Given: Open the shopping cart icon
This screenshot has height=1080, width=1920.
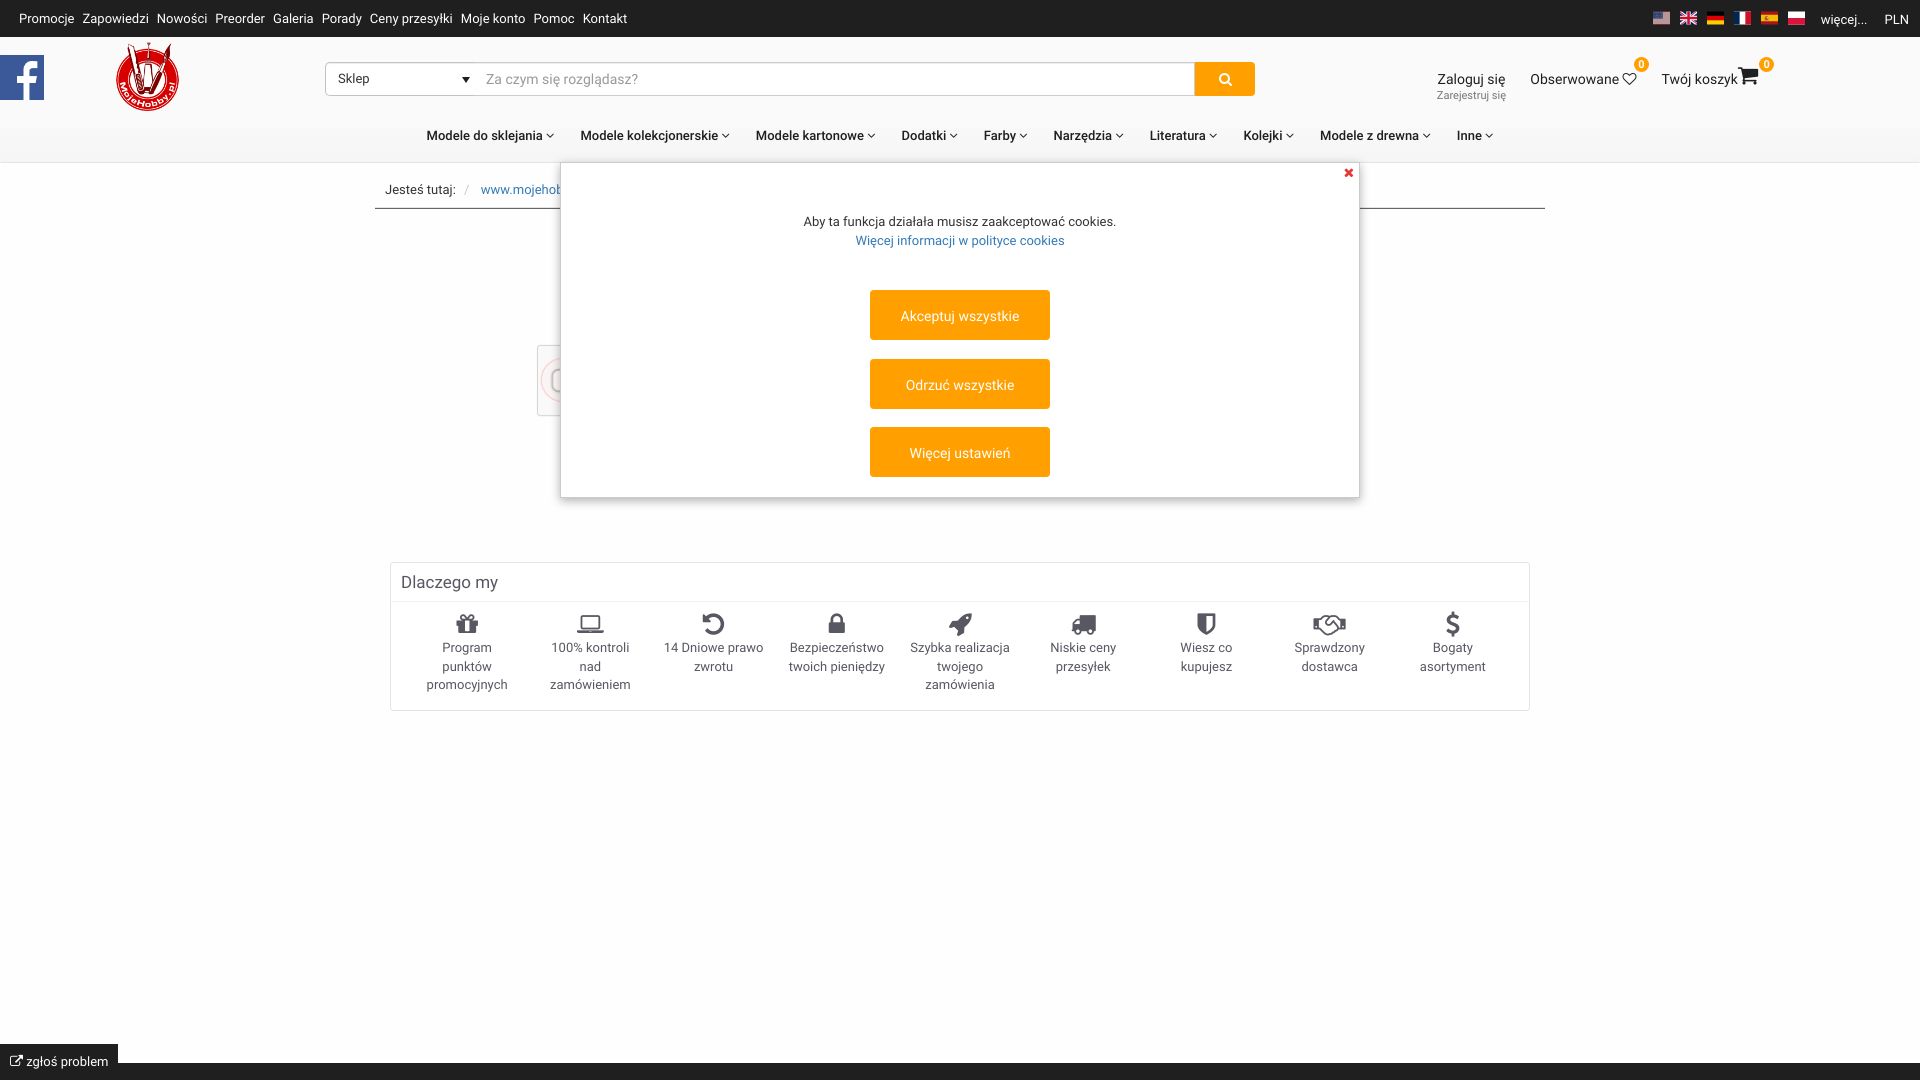Looking at the screenshot, I should click(1748, 77).
